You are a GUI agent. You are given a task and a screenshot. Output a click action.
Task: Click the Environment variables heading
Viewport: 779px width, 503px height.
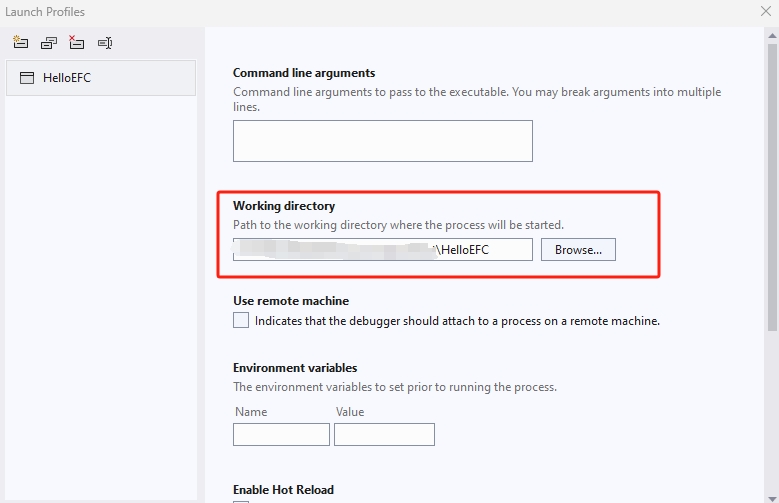[x=295, y=368]
